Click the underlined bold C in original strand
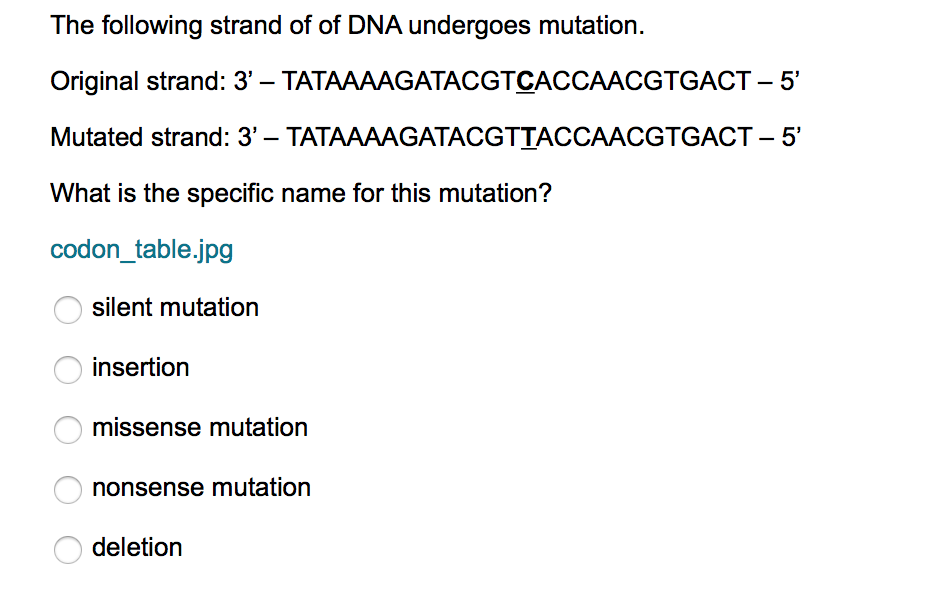Image resolution: width=946 pixels, height=614 pixels. pyautogui.click(x=525, y=81)
